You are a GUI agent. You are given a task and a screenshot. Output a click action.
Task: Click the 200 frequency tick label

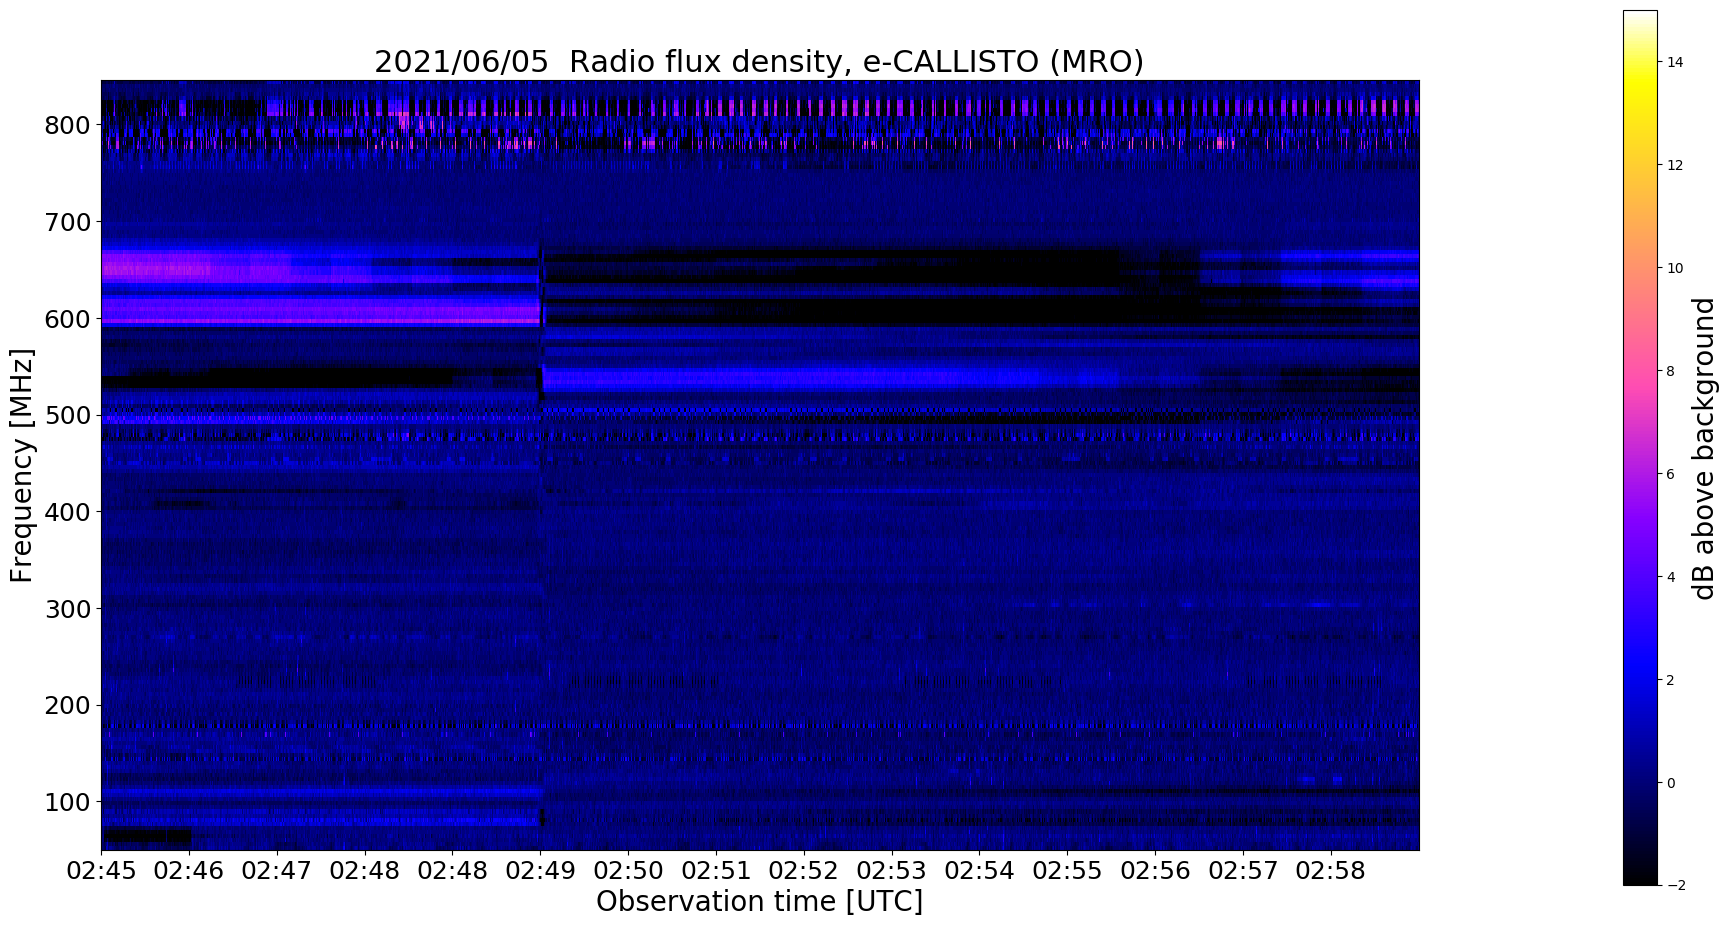69,706
